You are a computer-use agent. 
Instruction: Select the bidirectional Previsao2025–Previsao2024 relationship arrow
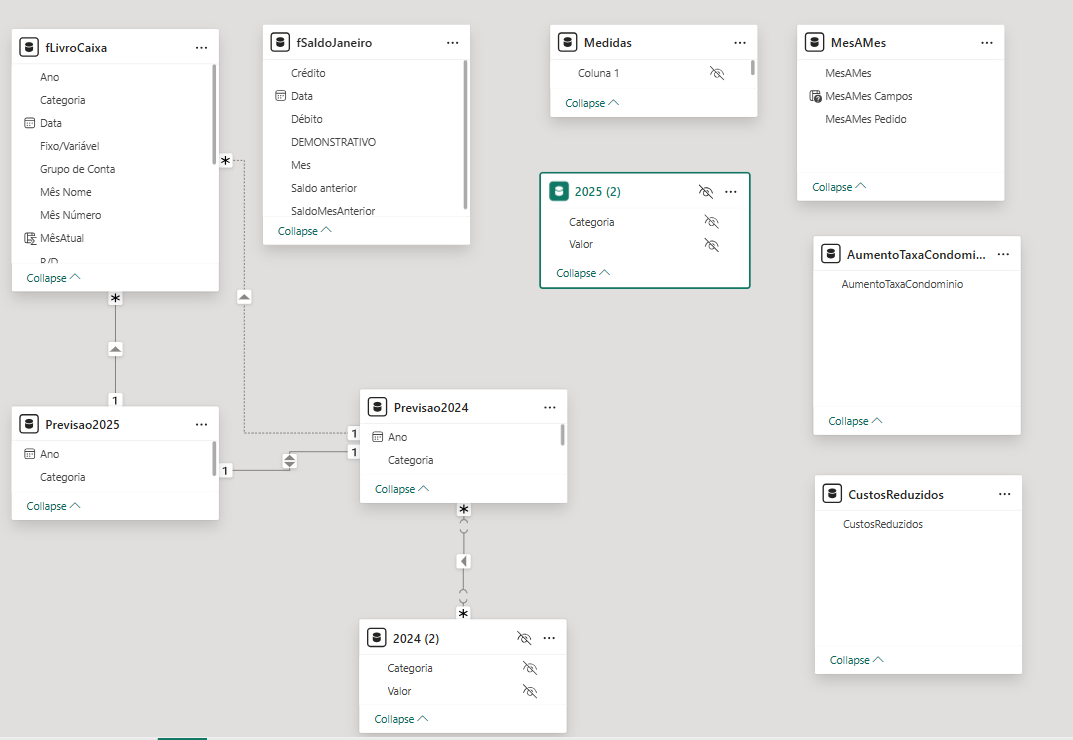[x=290, y=461]
